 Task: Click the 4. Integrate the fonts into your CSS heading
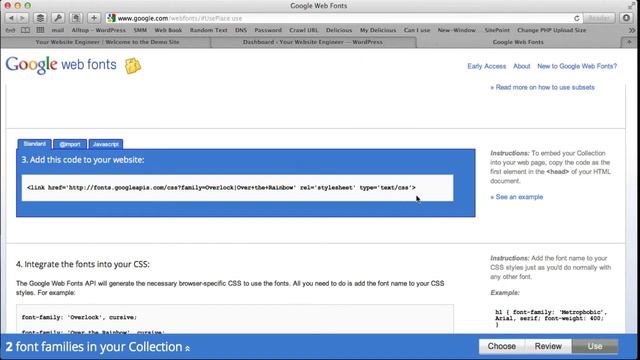tap(83, 264)
